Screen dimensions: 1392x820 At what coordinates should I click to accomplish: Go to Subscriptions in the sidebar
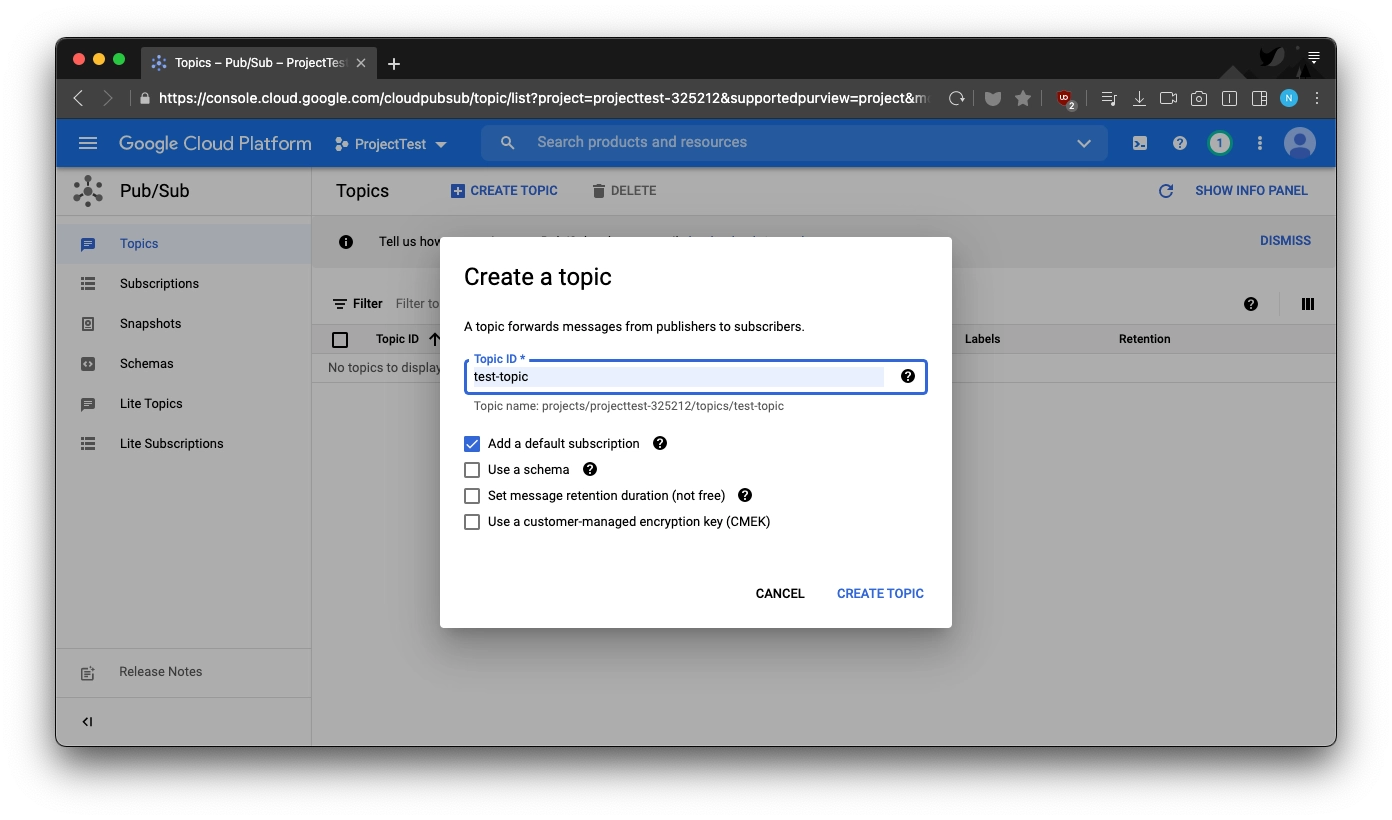tap(159, 284)
